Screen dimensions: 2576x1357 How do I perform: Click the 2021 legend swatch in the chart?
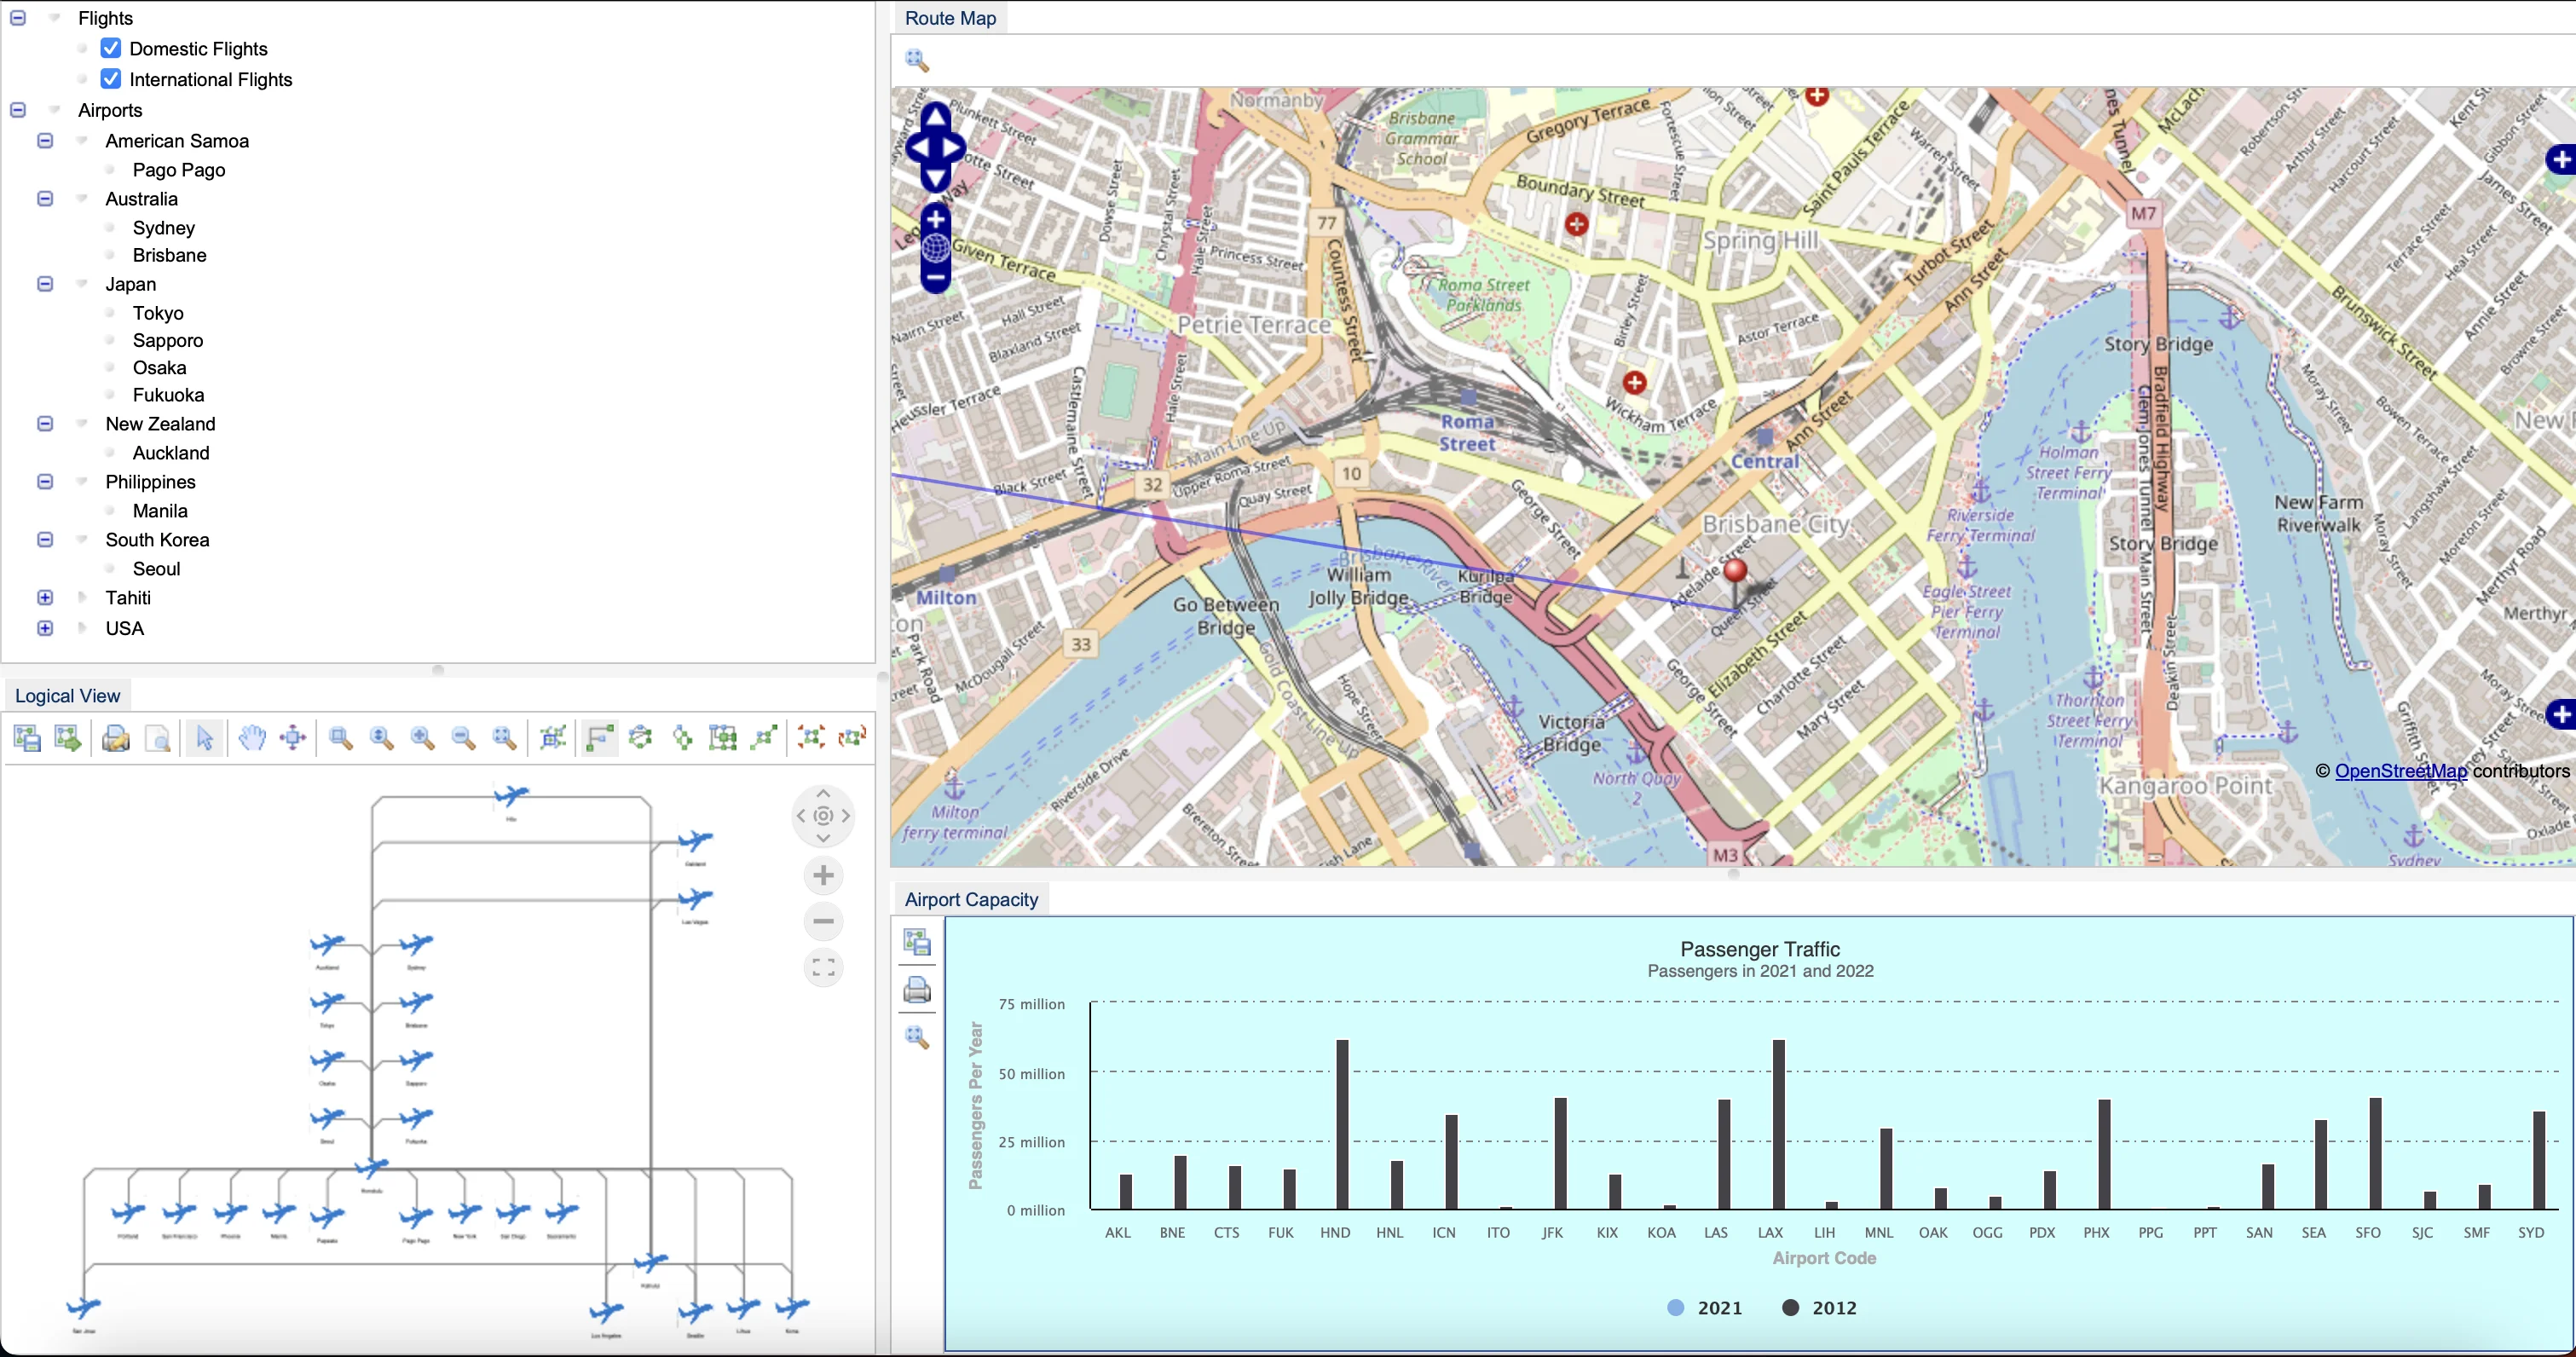tap(1676, 1308)
